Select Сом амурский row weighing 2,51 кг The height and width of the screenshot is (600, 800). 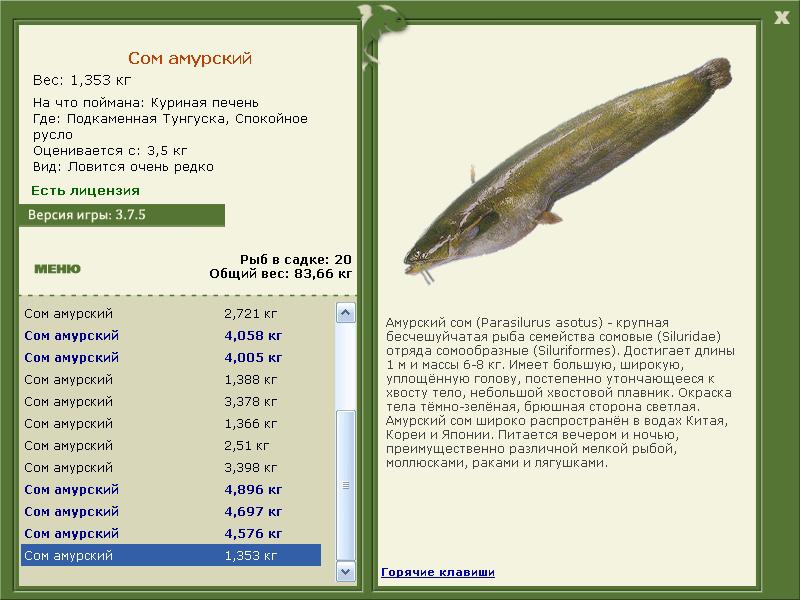point(171,445)
